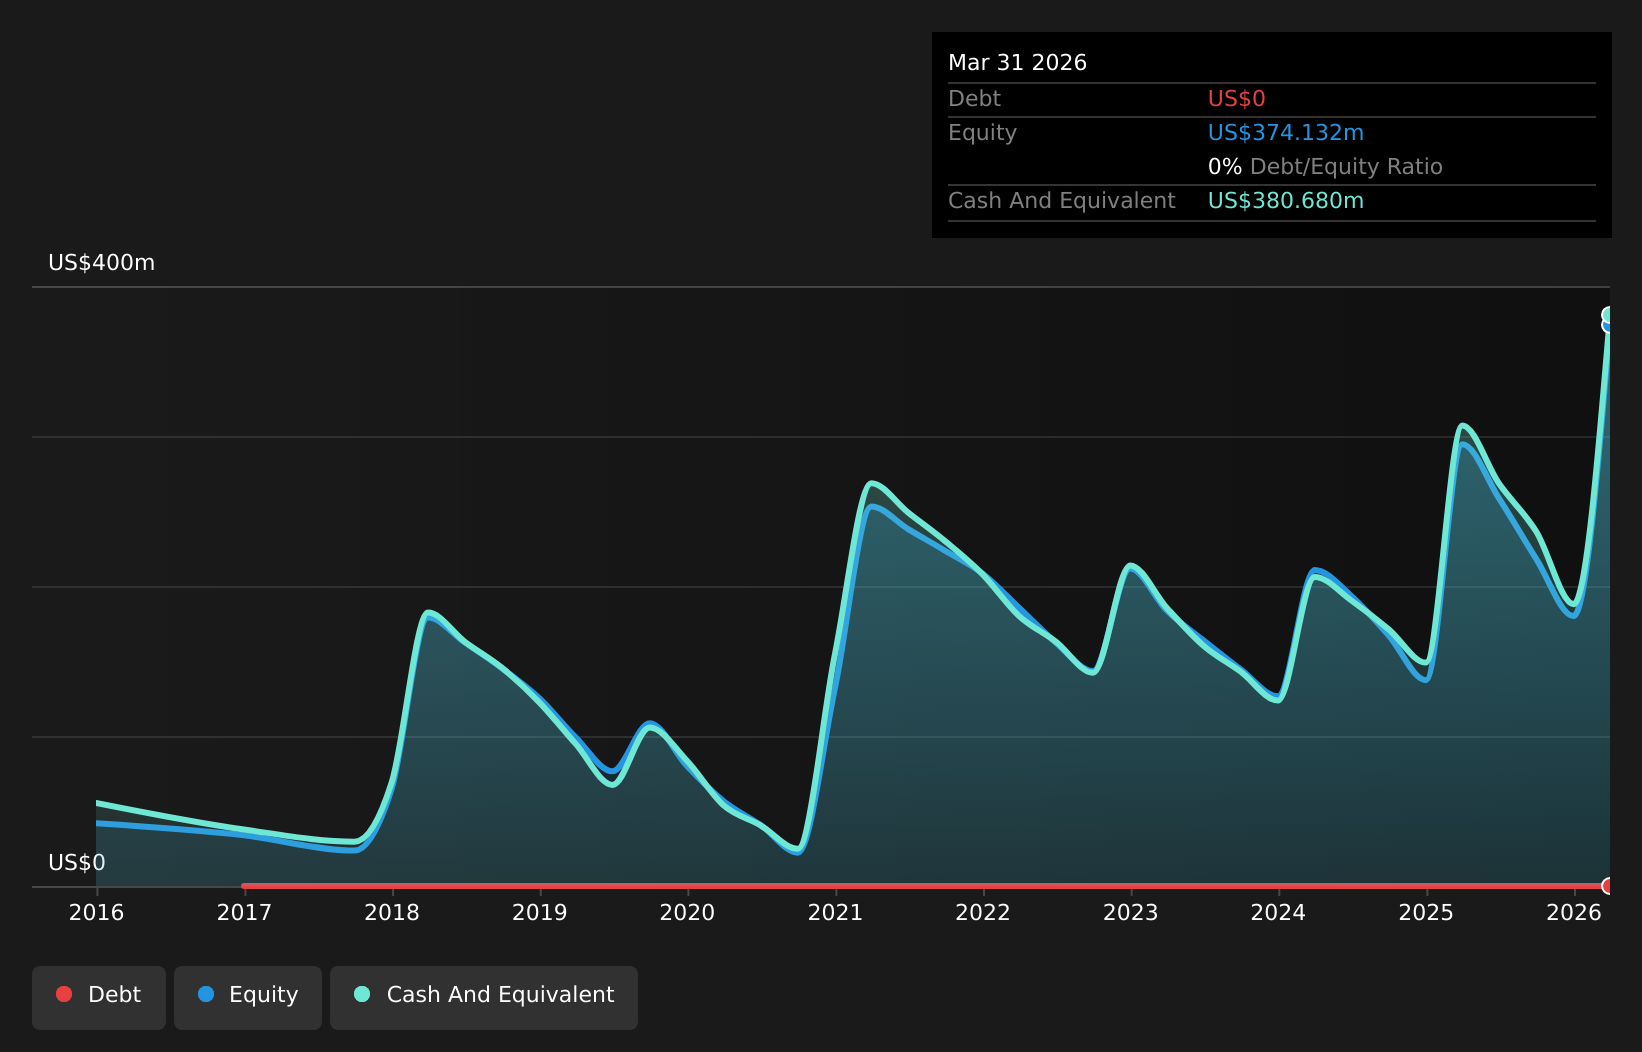This screenshot has height=1052, width=1642.
Task: Click the Debt tooltip row label
Action: pos(975,99)
